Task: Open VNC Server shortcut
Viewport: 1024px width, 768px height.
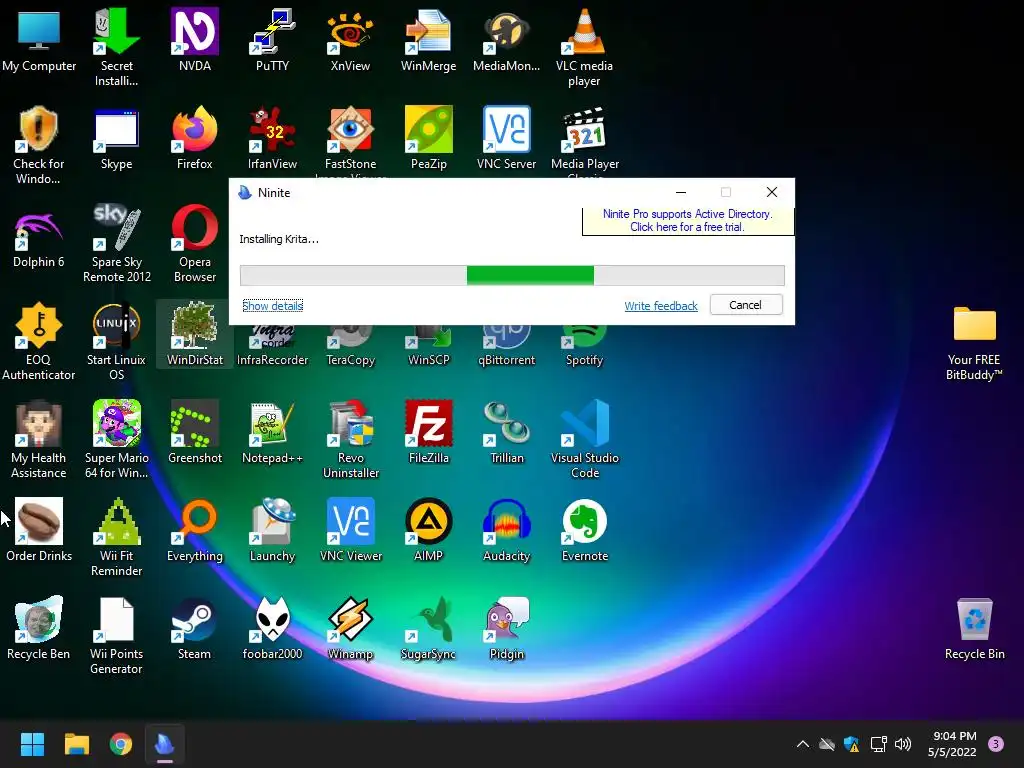Action: 506,138
